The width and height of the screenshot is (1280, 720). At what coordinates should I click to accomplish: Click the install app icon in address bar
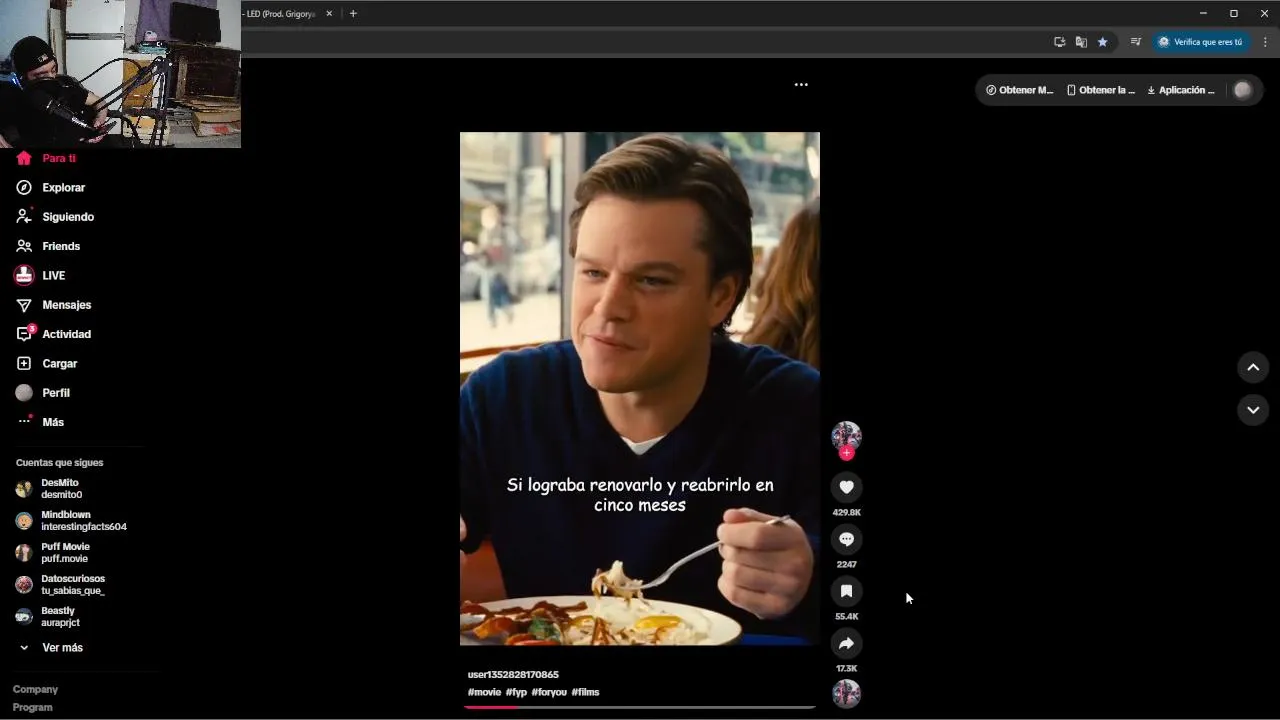click(x=1059, y=42)
